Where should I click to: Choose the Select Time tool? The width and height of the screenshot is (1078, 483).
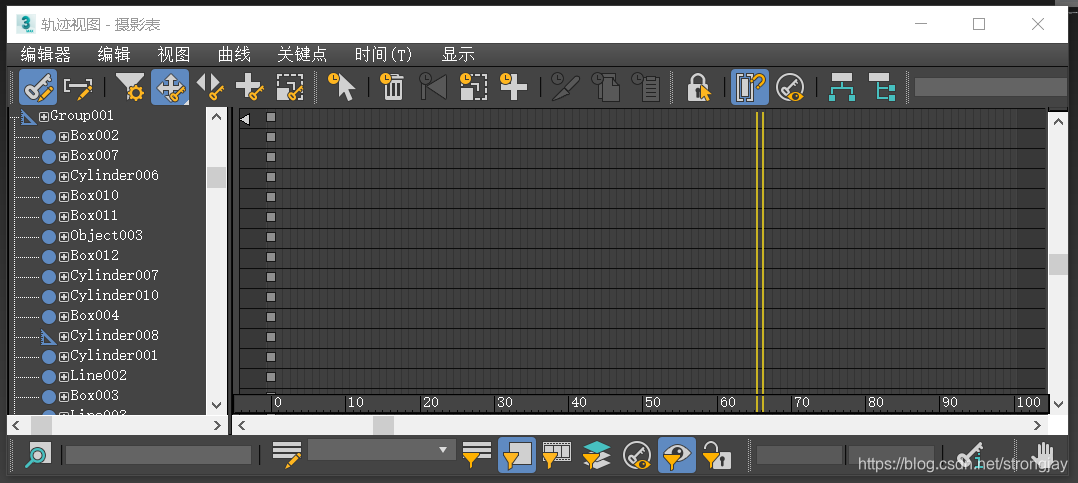point(341,87)
